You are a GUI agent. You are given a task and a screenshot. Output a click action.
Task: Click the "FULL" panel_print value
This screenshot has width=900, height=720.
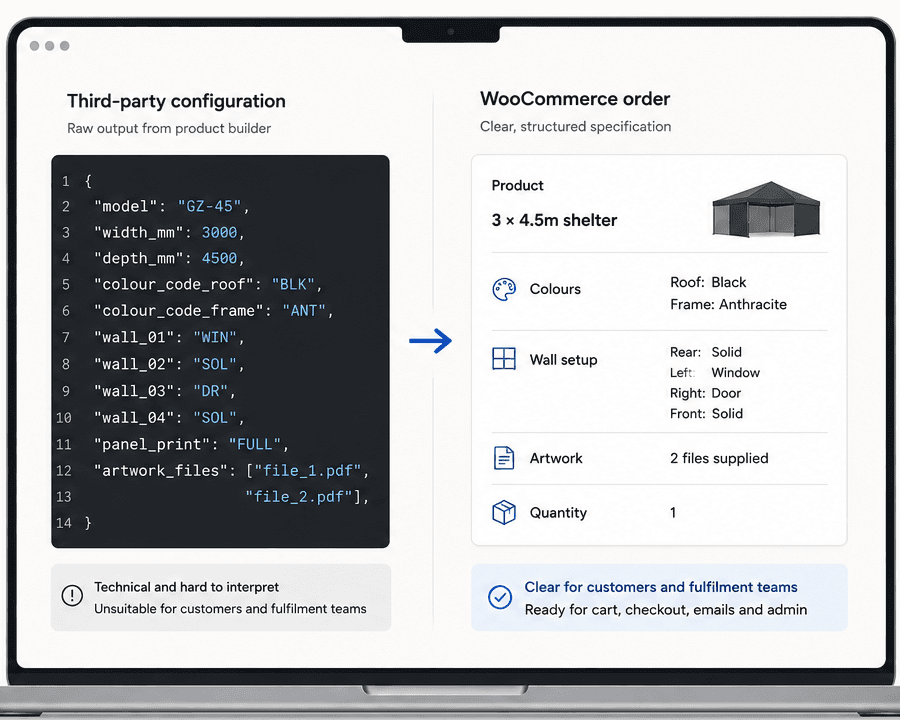coord(254,444)
